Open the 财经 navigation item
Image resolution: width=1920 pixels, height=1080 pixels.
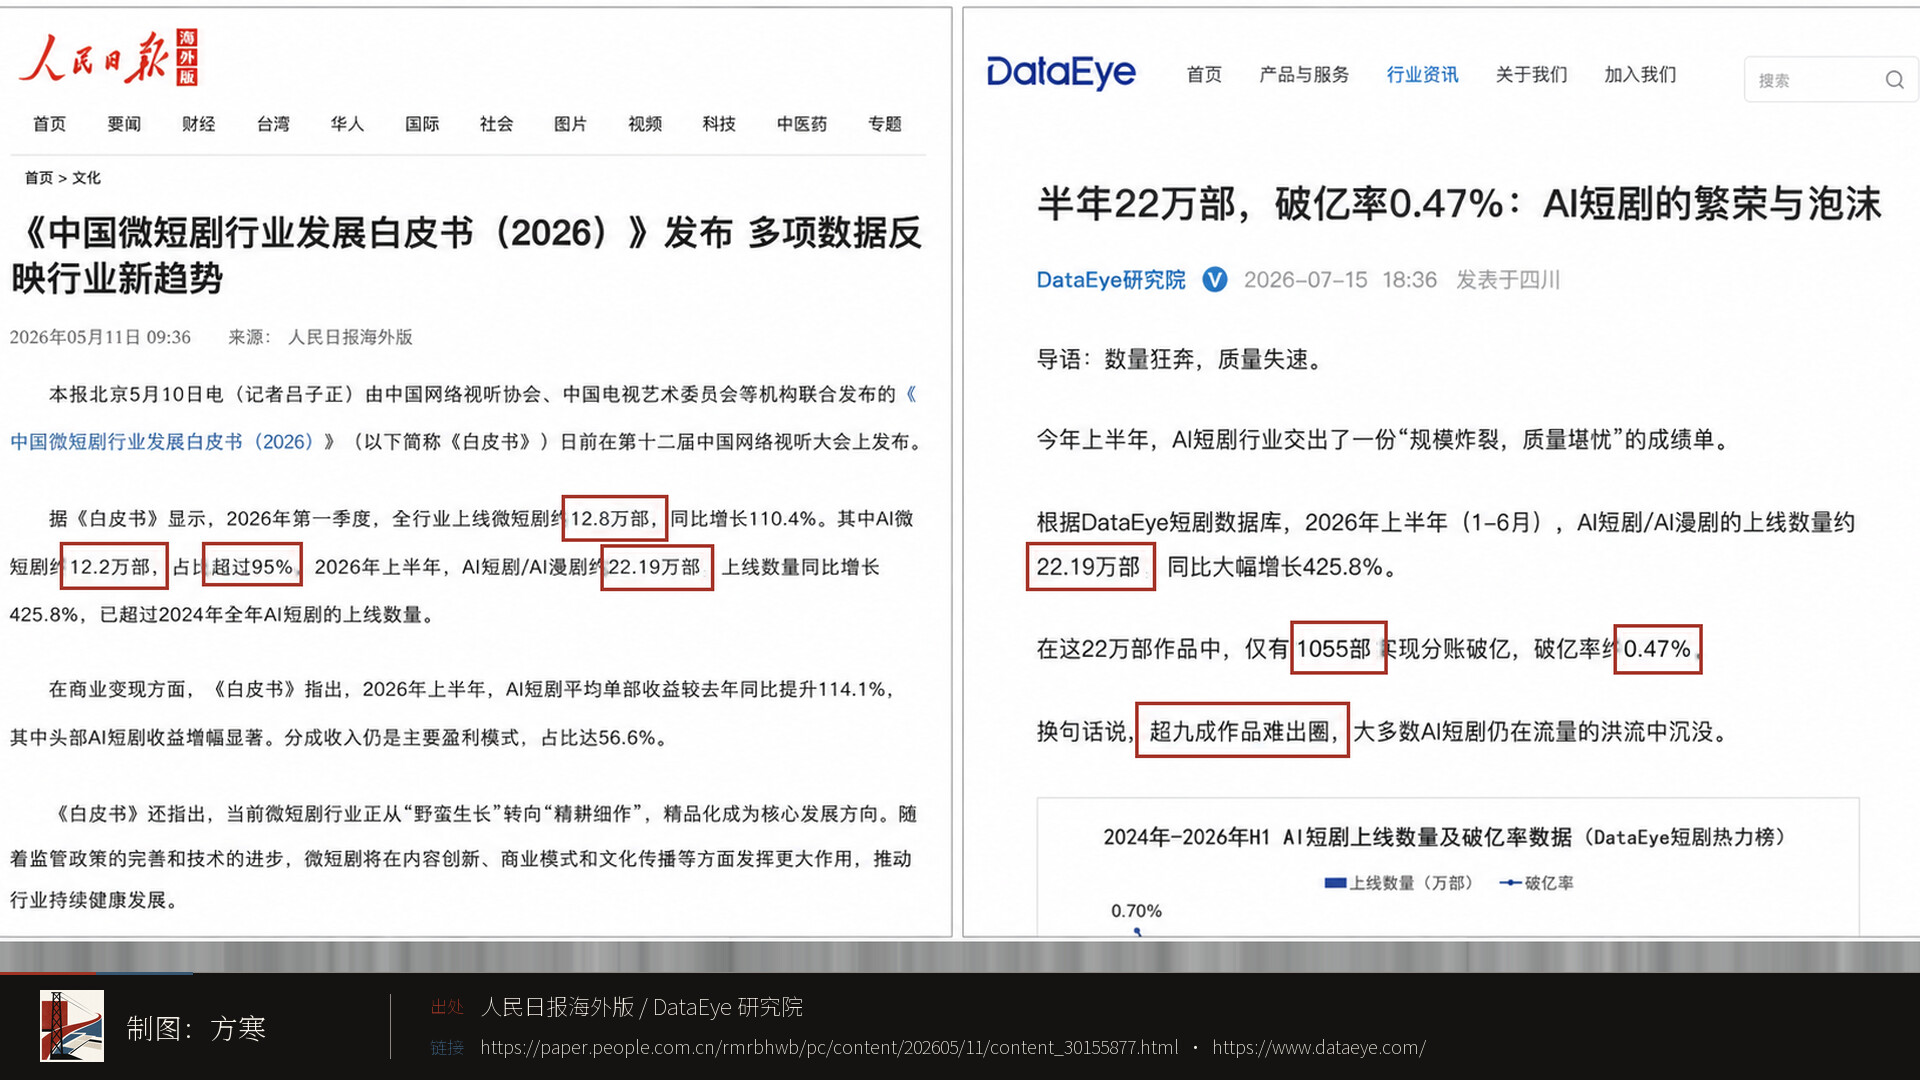tap(198, 124)
